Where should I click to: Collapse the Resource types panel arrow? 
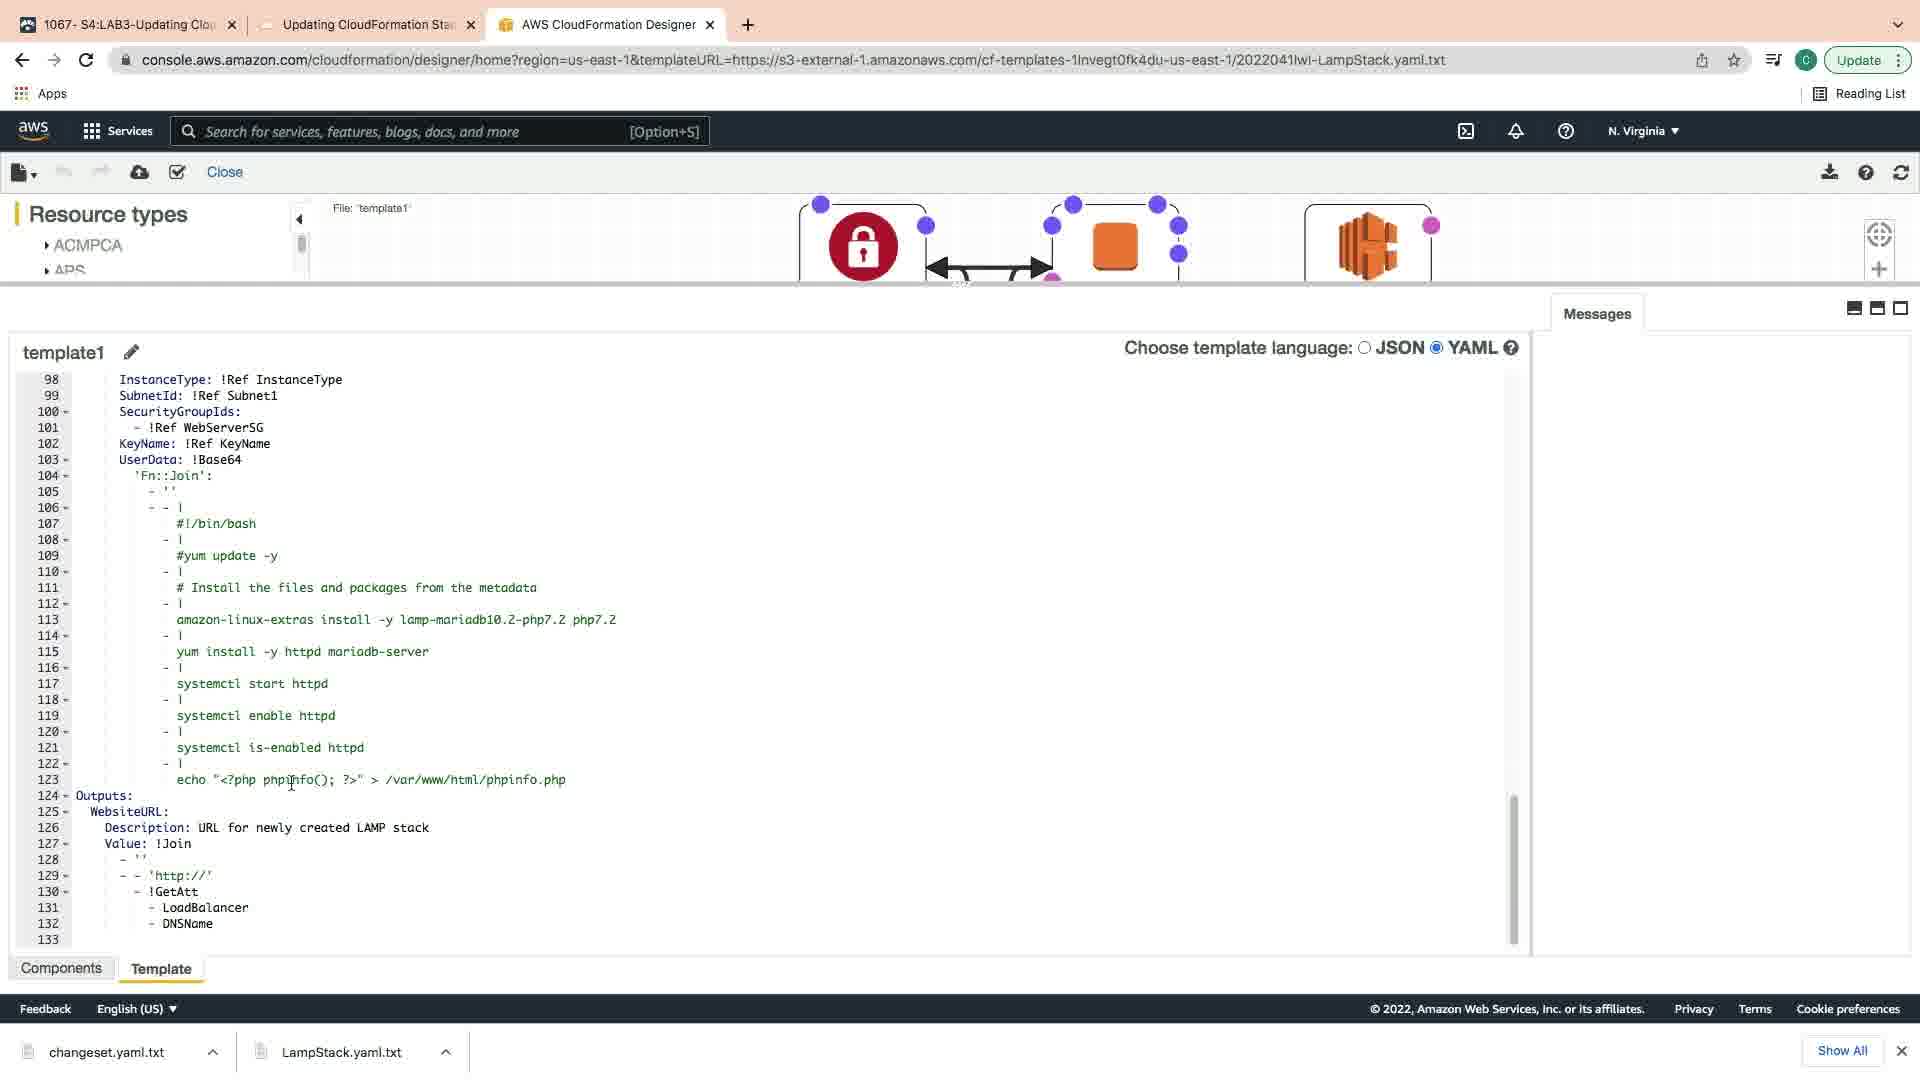tap(298, 219)
